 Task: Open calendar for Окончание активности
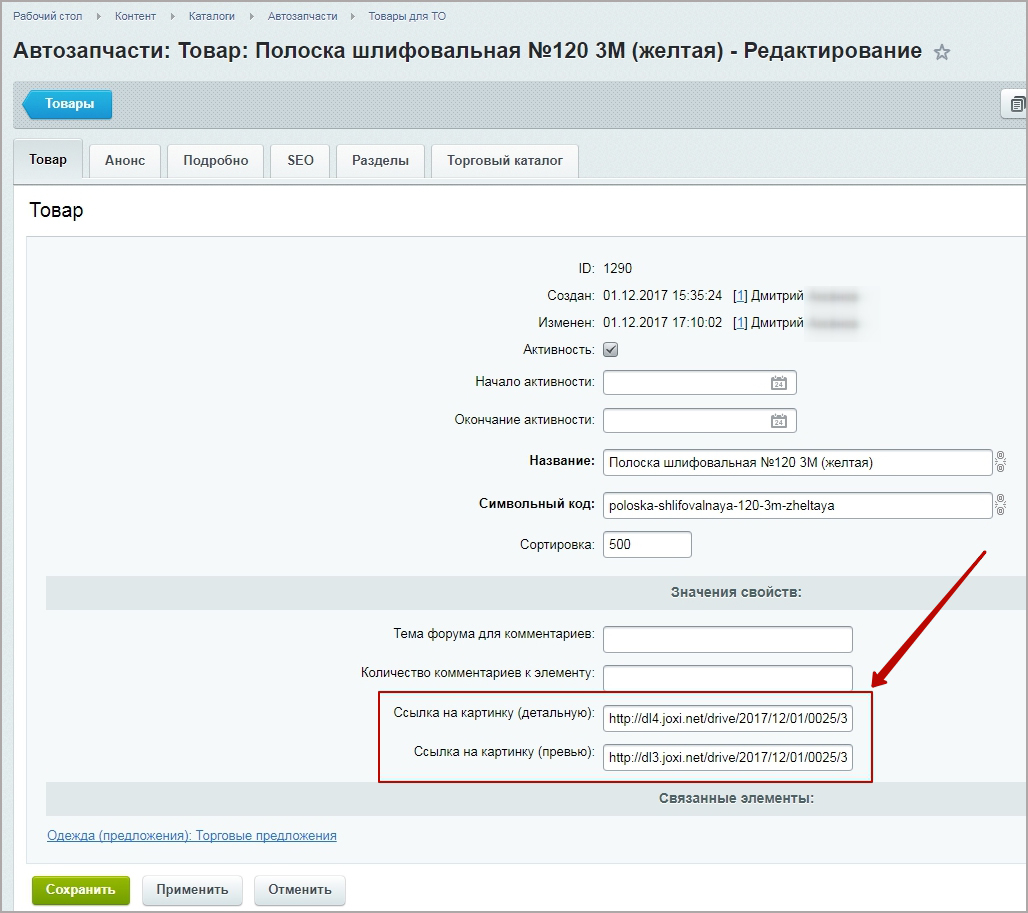[778, 421]
